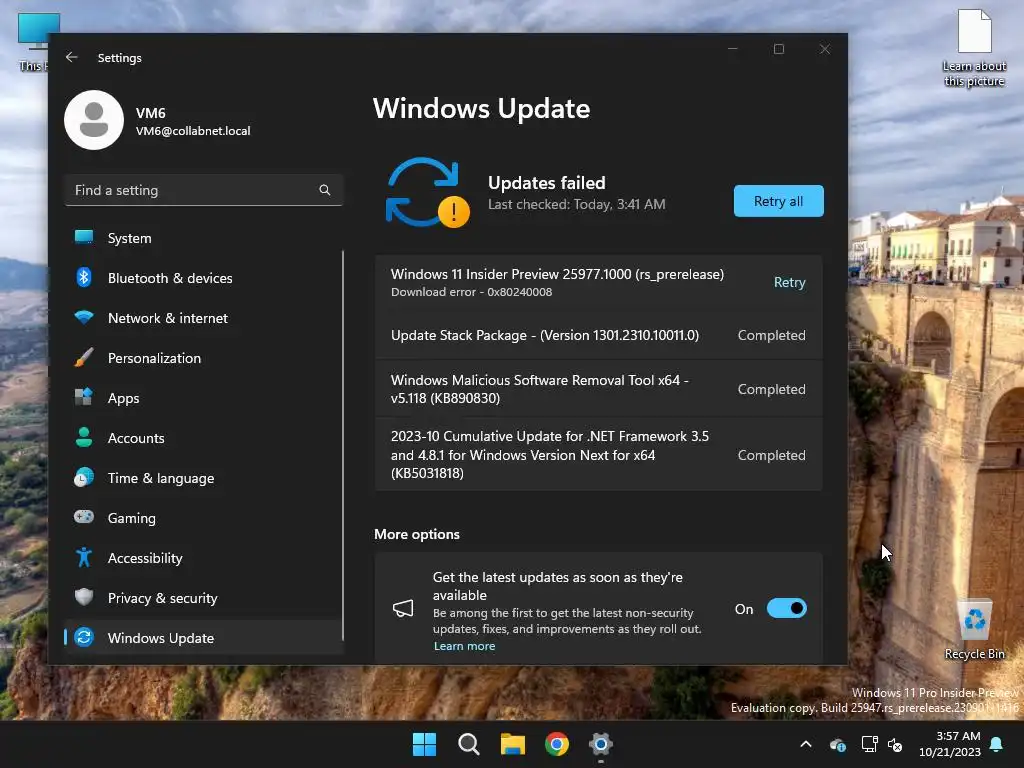Viewport: 1024px width, 768px height.
Task: Click the megaphone icon under More options
Action: [403, 609]
